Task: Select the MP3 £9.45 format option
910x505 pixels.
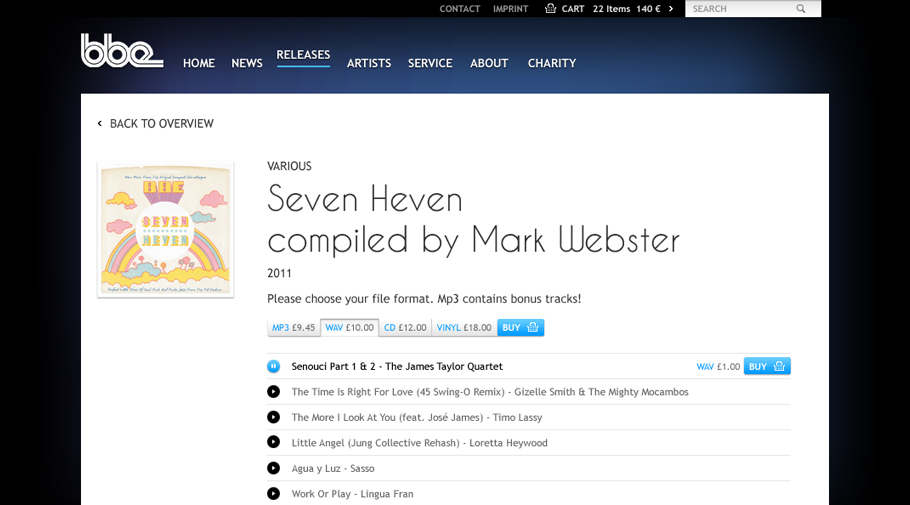Action: (293, 327)
